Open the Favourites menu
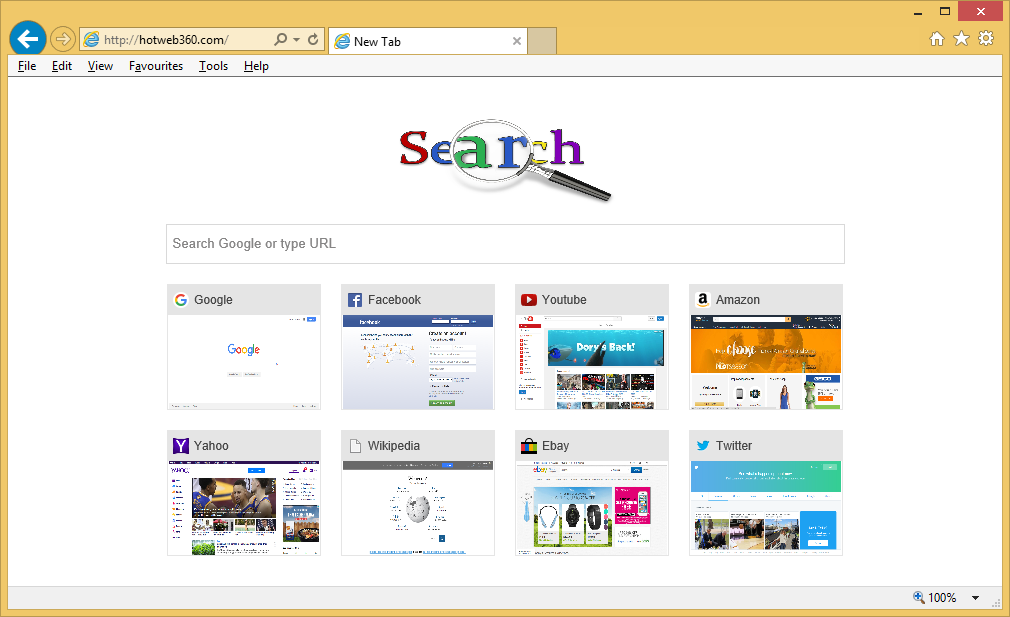The width and height of the screenshot is (1010, 617). click(x=156, y=66)
